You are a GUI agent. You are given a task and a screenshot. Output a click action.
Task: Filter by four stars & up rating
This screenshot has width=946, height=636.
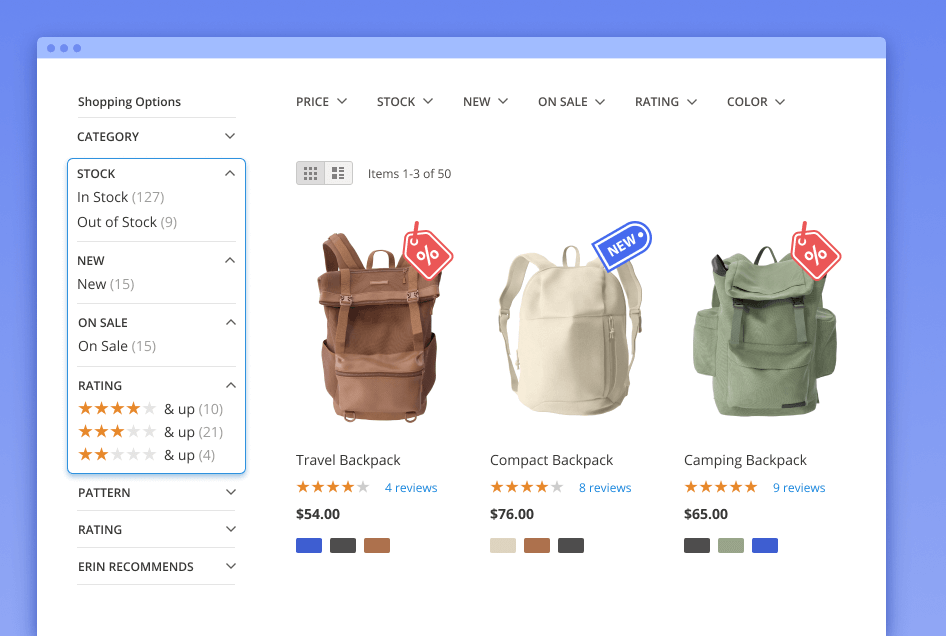coord(150,409)
